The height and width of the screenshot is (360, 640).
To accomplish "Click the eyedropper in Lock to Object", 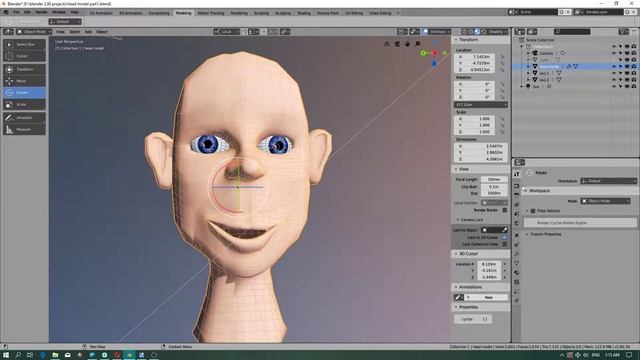I will click(x=504, y=230).
